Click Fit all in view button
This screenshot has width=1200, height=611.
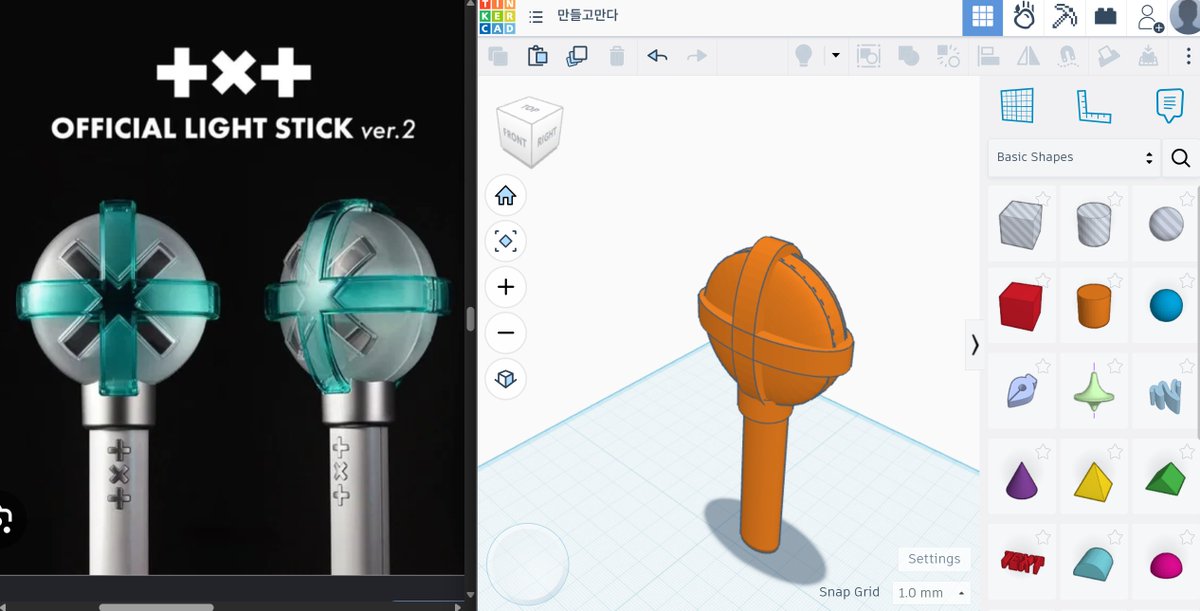click(505, 241)
